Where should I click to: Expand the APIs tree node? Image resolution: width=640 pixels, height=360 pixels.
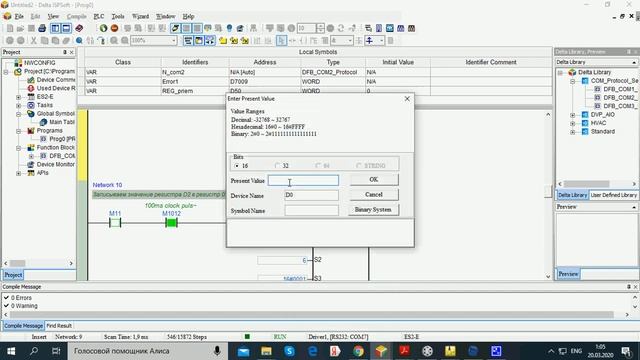coord(18,173)
